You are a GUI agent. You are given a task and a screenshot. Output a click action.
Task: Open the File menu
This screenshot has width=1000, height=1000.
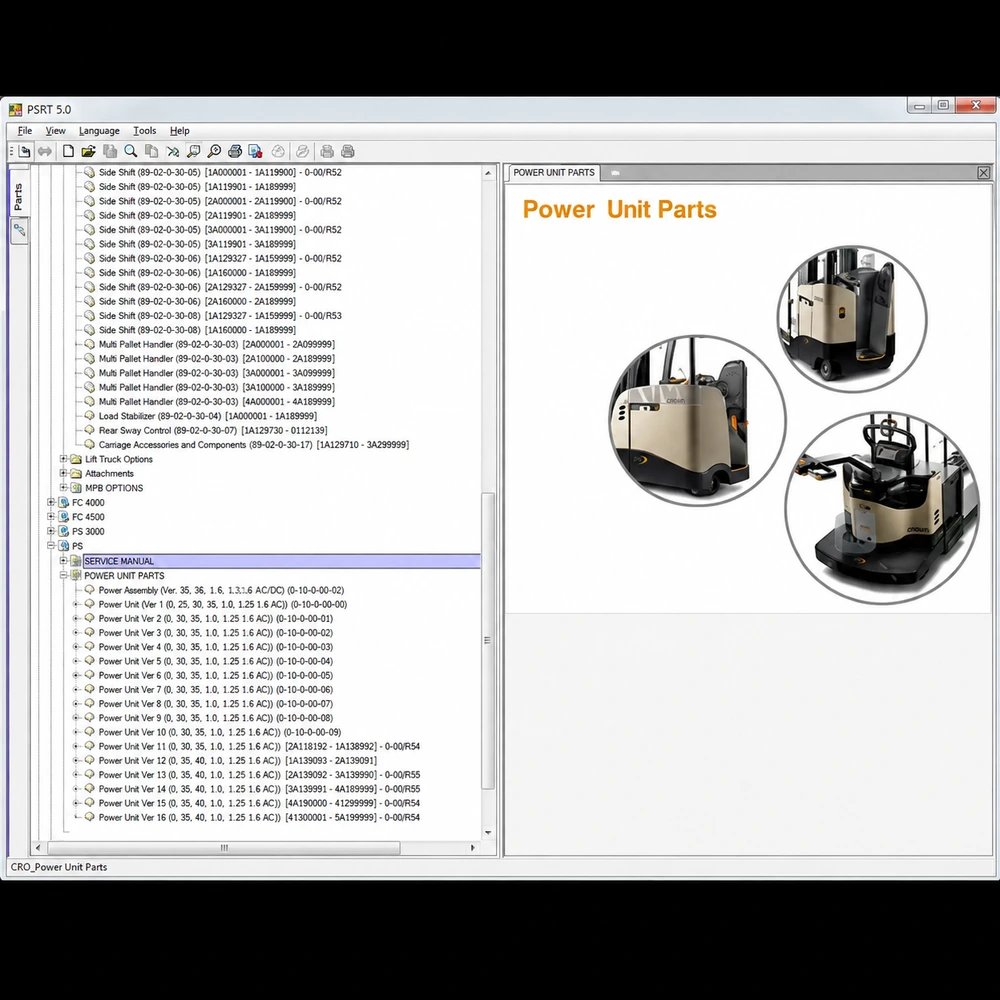pyautogui.click(x=25, y=131)
